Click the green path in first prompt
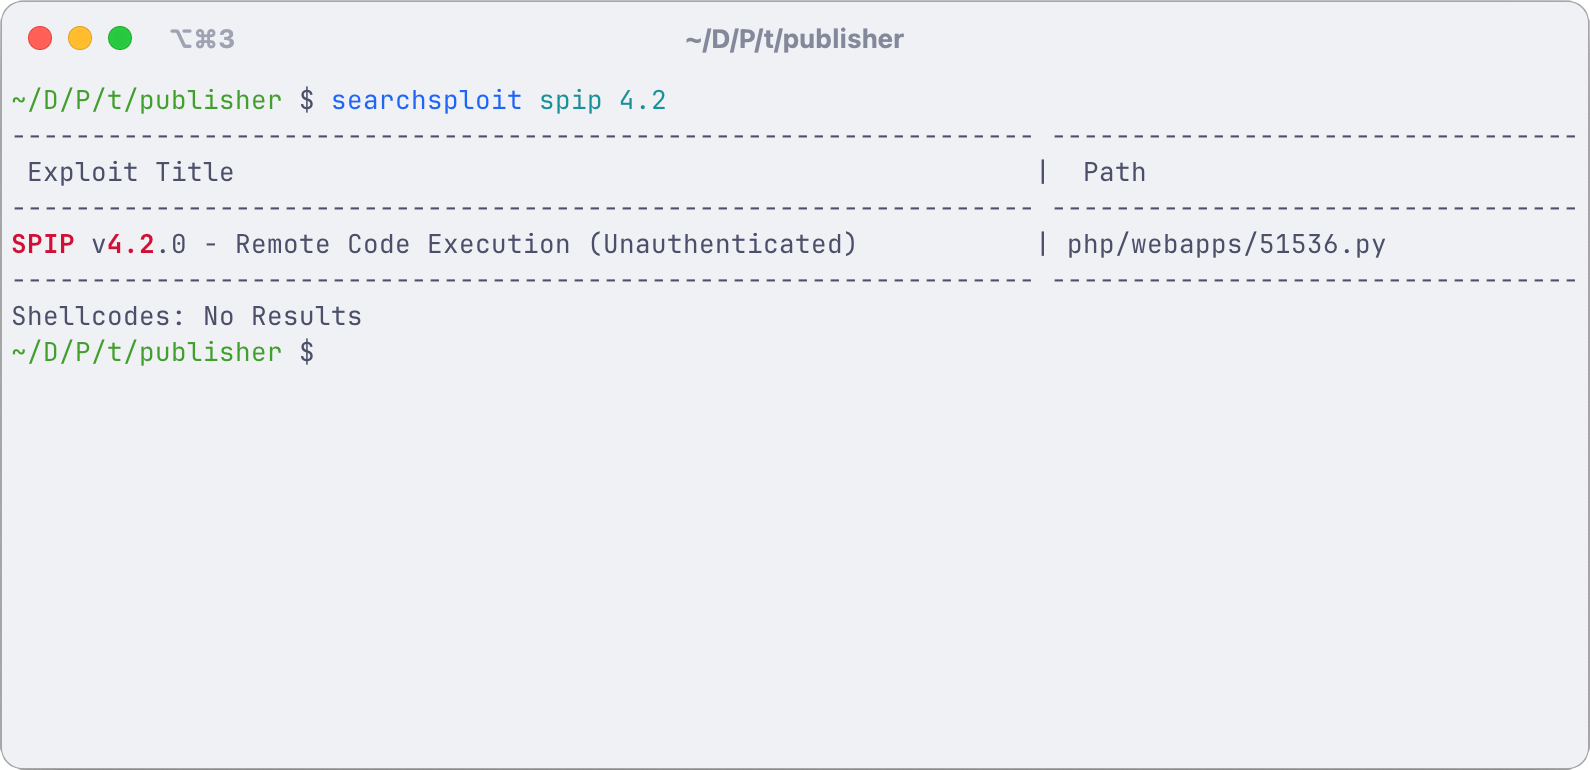 147,100
